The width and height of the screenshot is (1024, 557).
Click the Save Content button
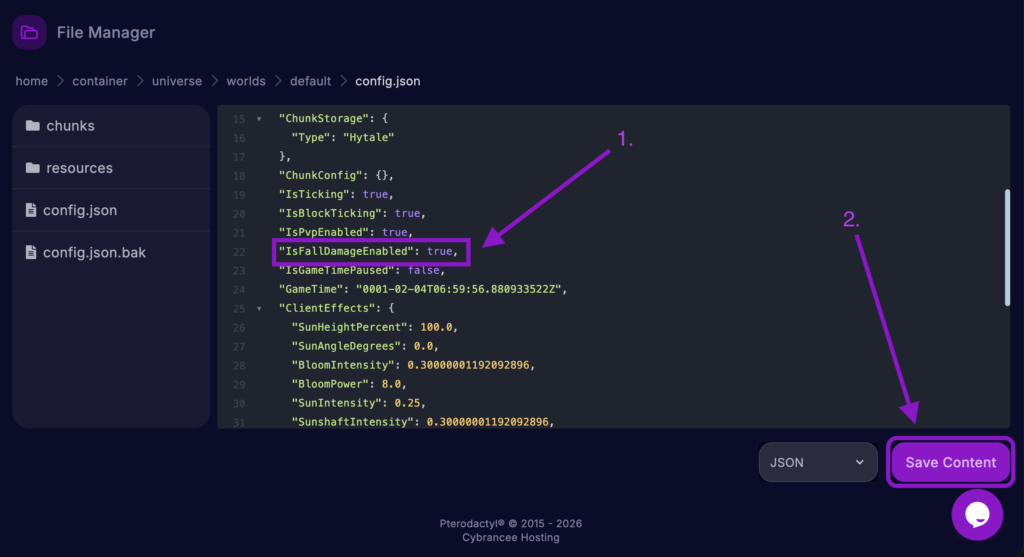(x=950, y=462)
